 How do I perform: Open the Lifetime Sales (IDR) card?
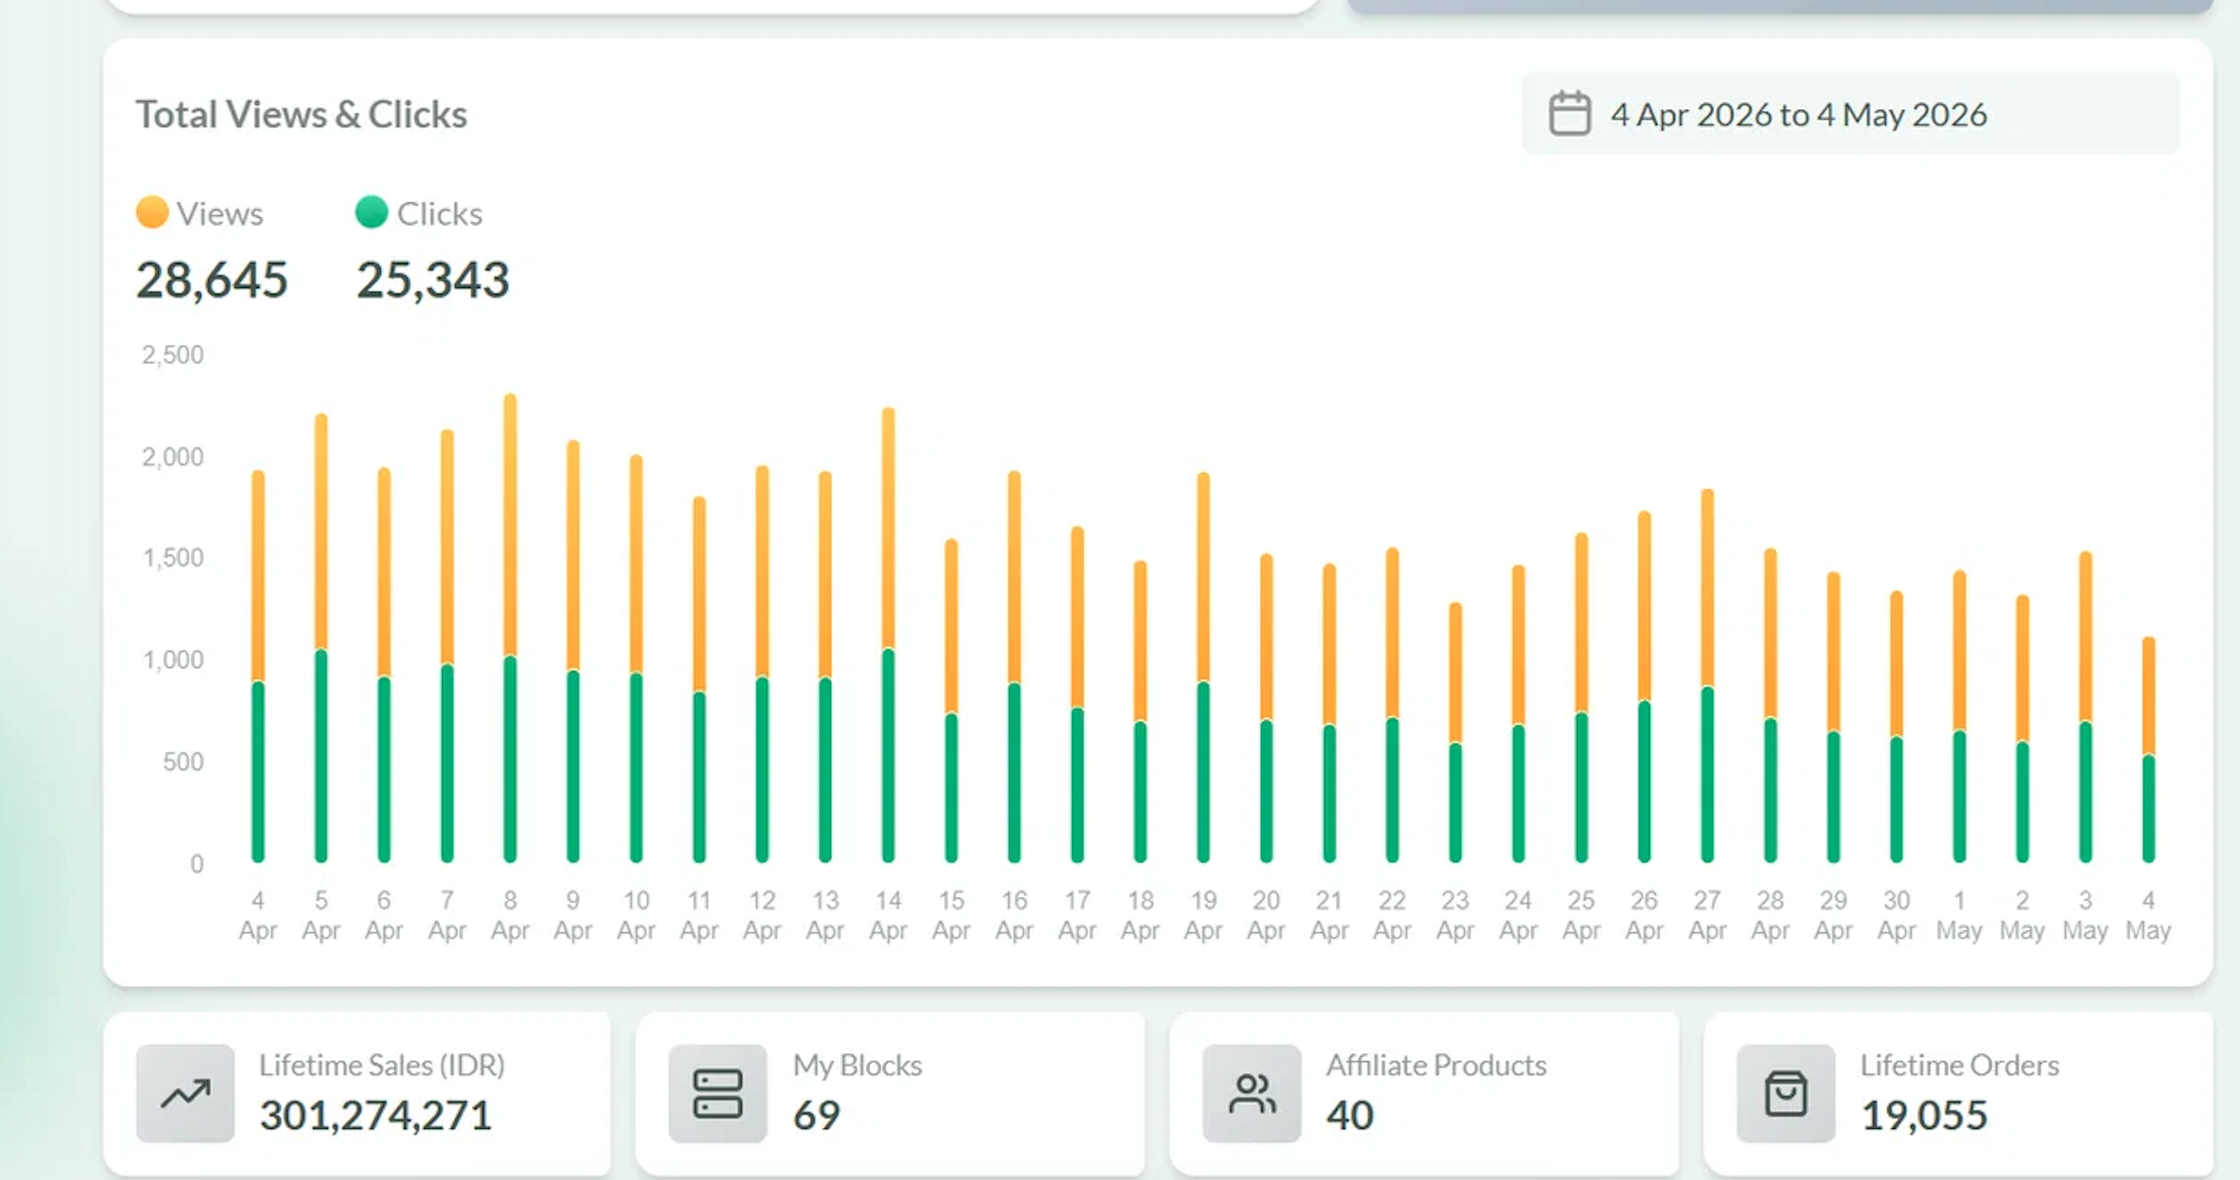tap(357, 1094)
